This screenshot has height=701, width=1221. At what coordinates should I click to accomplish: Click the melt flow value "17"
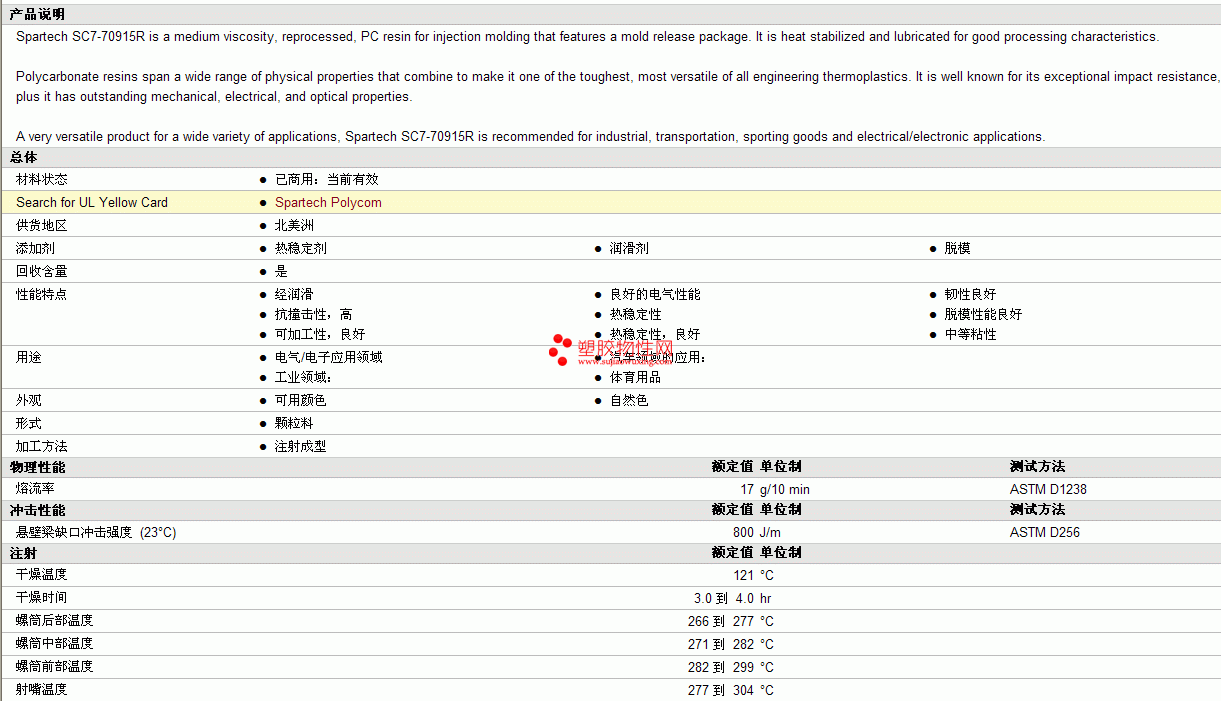pos(747,489)
